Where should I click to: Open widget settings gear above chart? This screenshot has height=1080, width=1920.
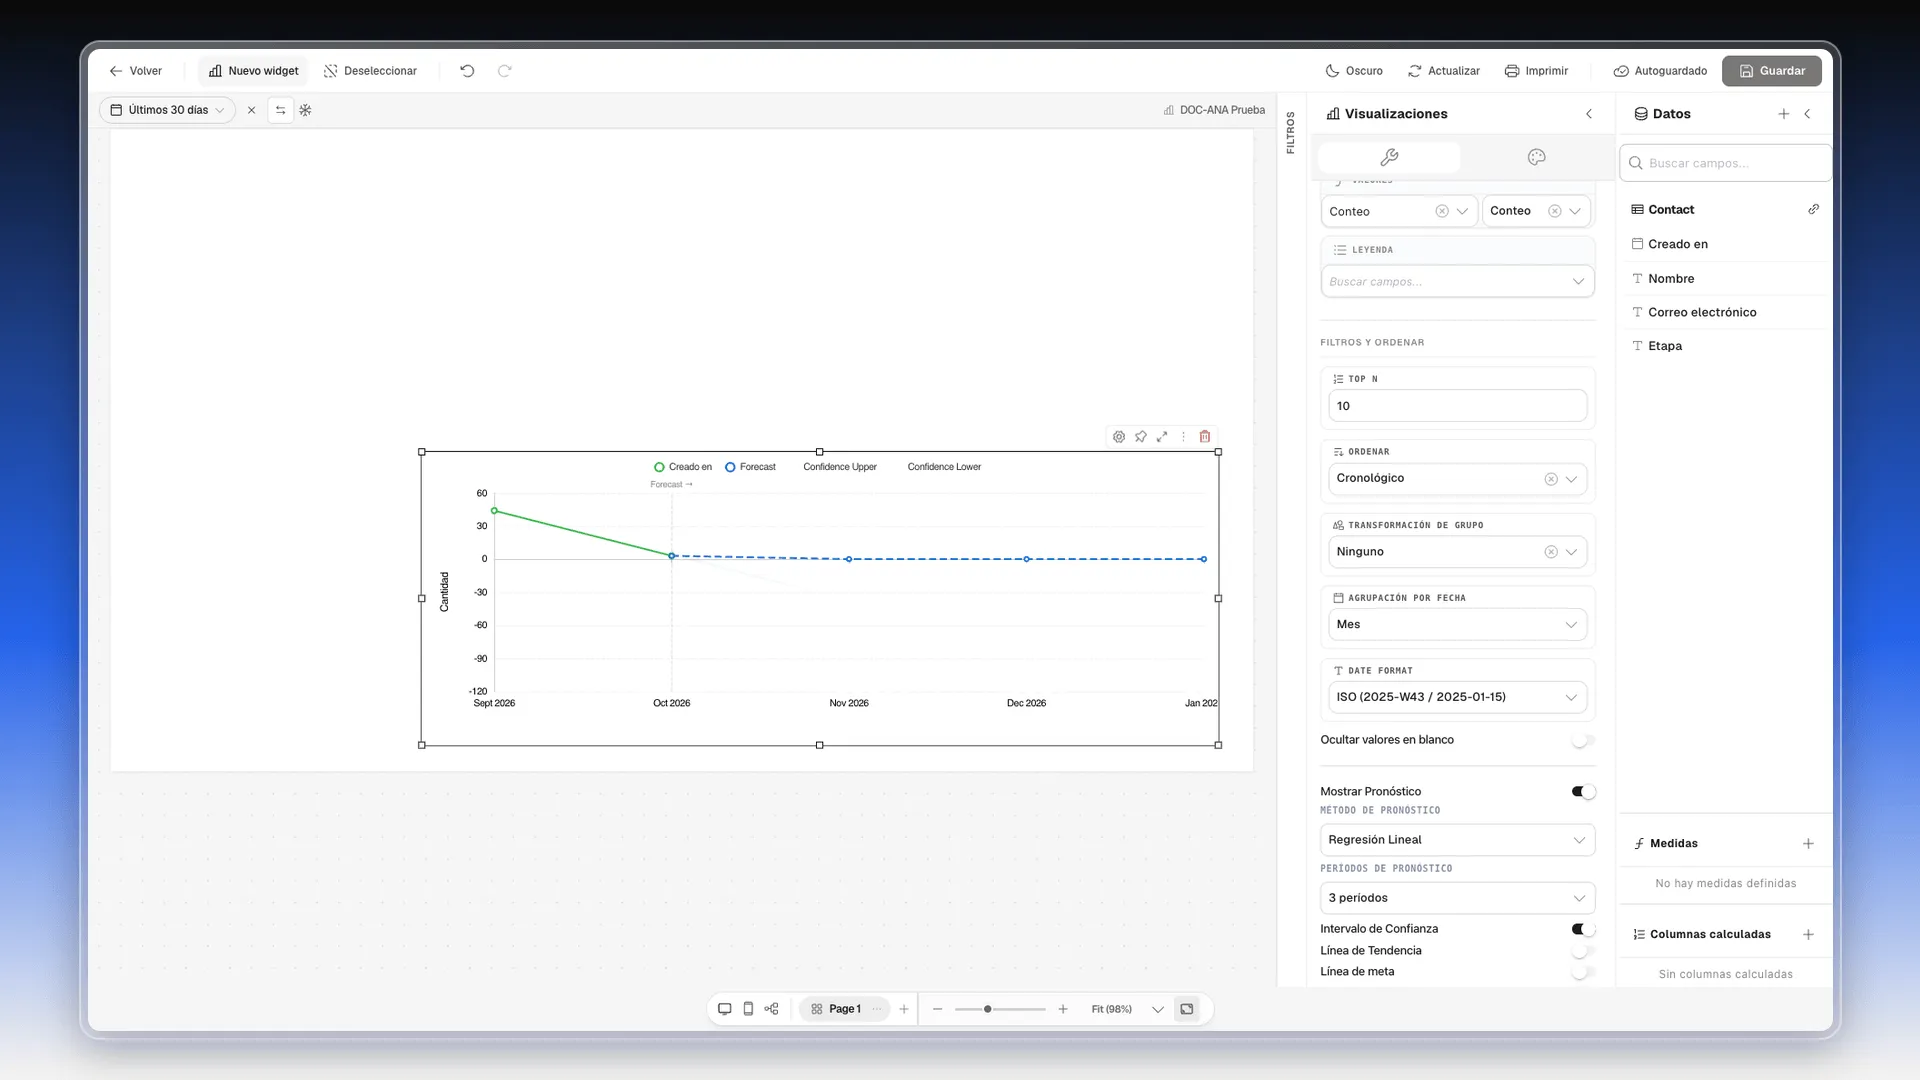[x=1119, y=437]
